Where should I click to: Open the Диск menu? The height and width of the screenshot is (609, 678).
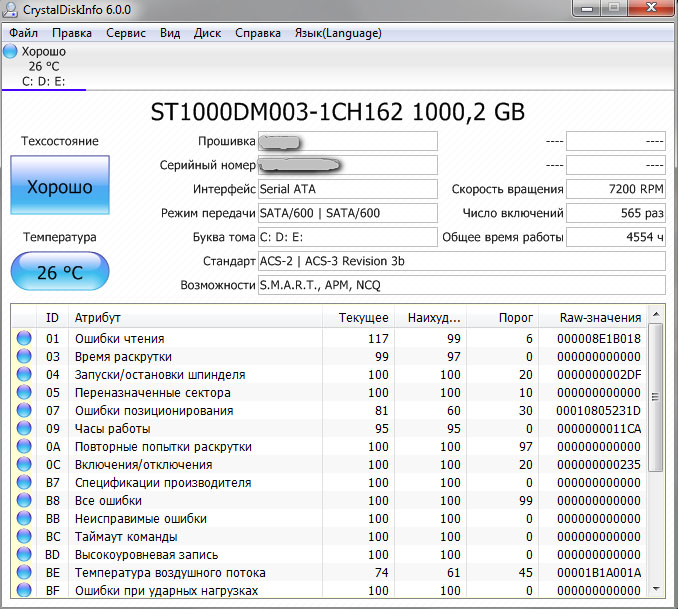coord(208,33)
